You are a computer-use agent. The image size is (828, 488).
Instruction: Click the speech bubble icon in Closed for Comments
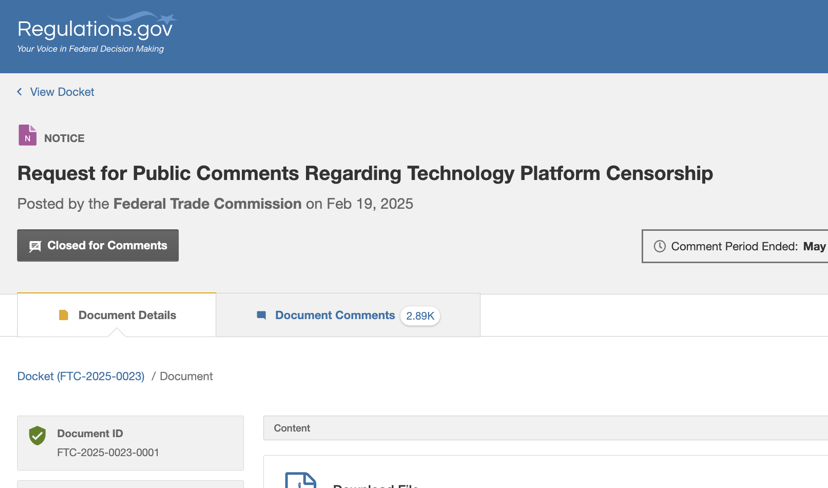tap(35, 246)
